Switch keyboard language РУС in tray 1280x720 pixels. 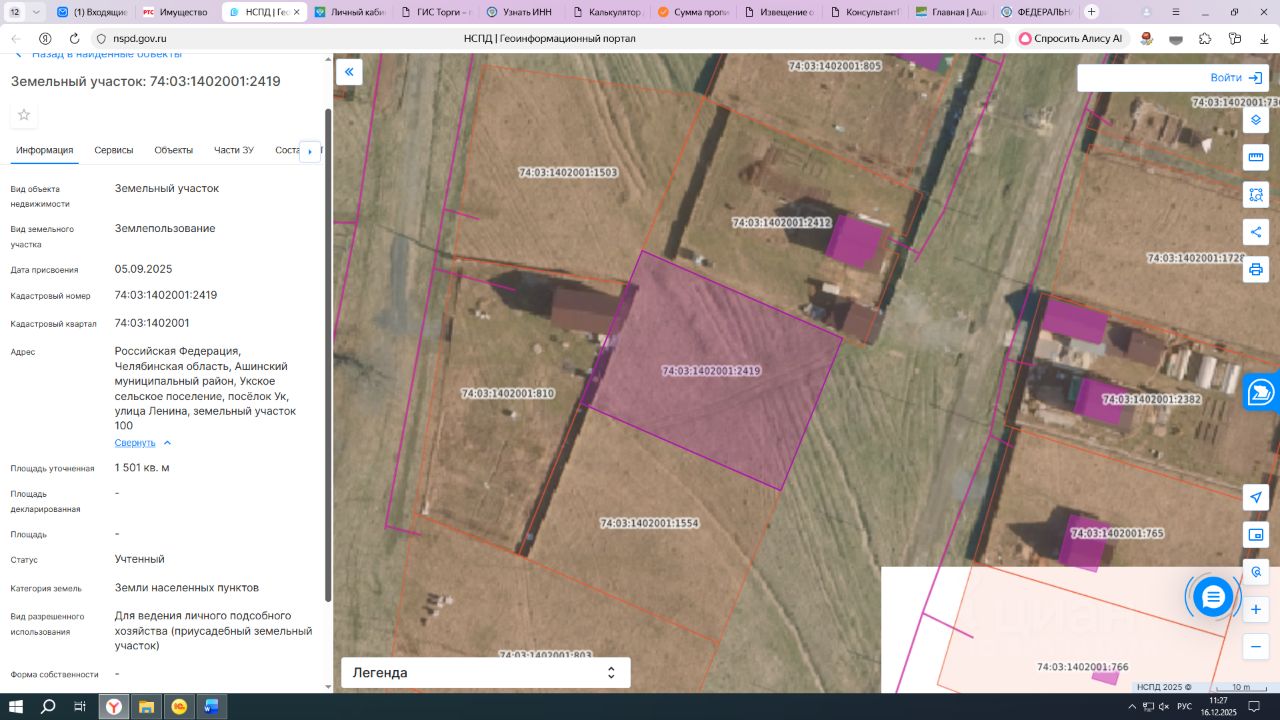click(x=1184, y=707)
